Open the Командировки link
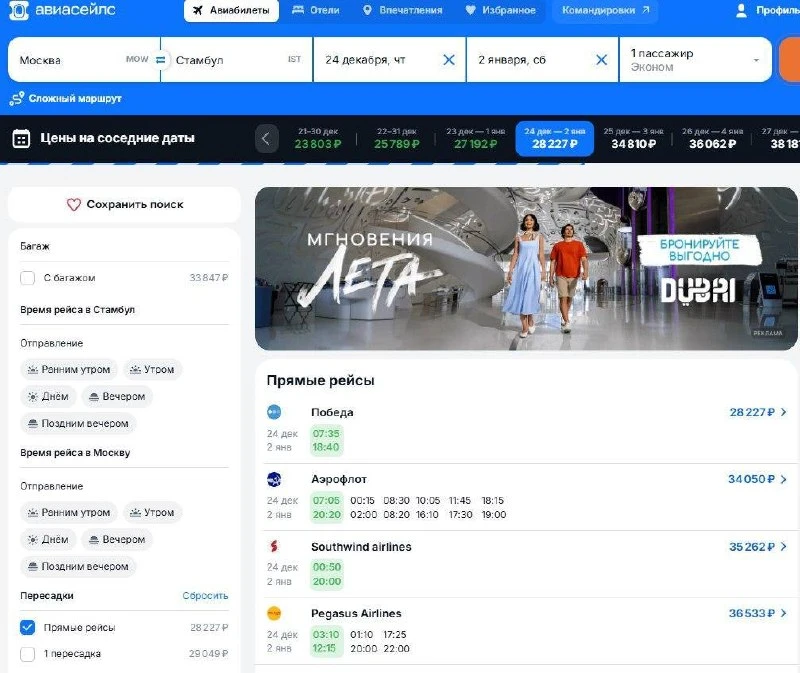800x673 pixels. pyautogui.click(x=605, y=10)
